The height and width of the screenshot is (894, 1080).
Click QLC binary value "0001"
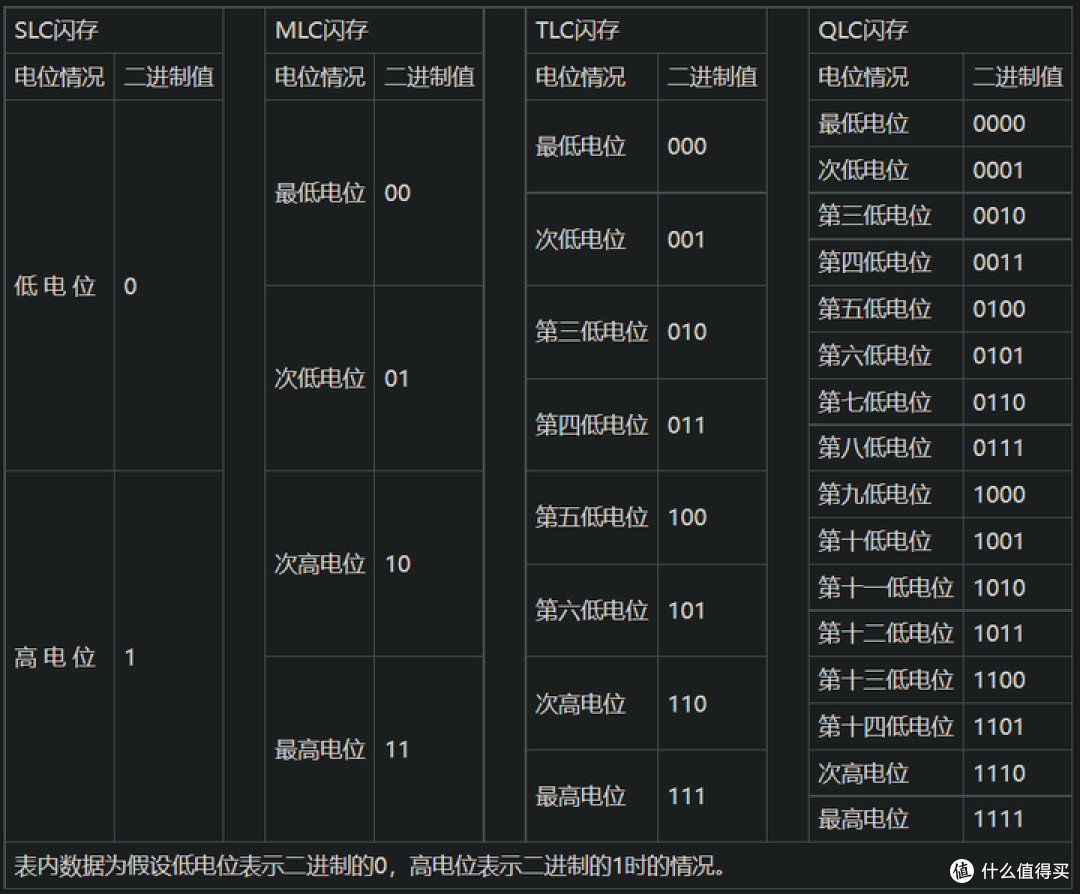[x=998, y=170]
